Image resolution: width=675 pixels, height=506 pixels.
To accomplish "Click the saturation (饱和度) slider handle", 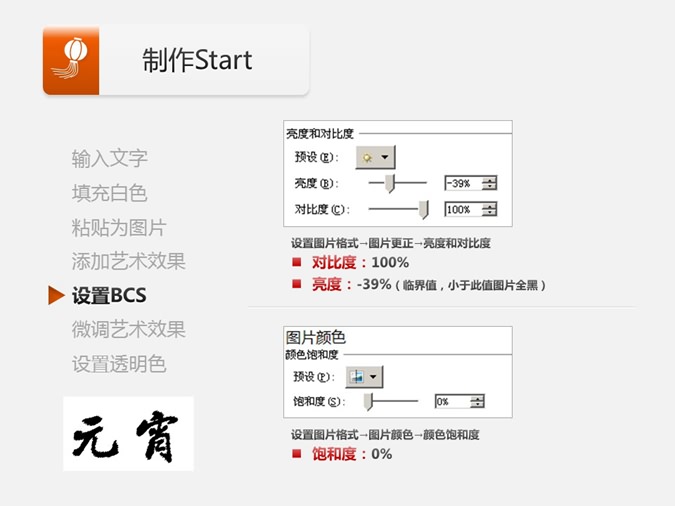I will coord(368,401).
